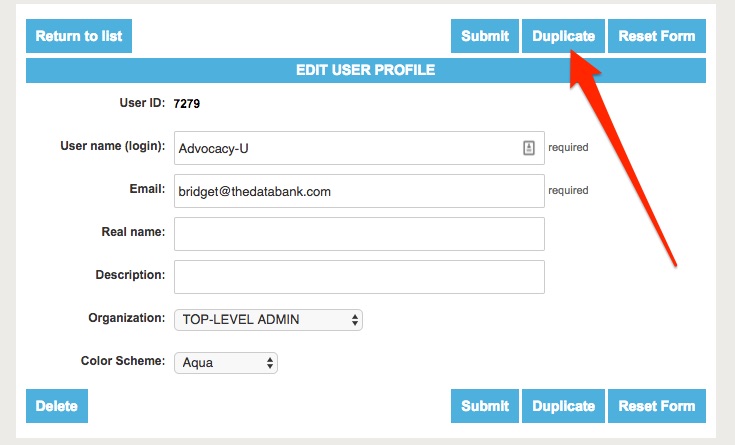Click the Return to list button
Screen dimensions: 735x445
[79, 36]
